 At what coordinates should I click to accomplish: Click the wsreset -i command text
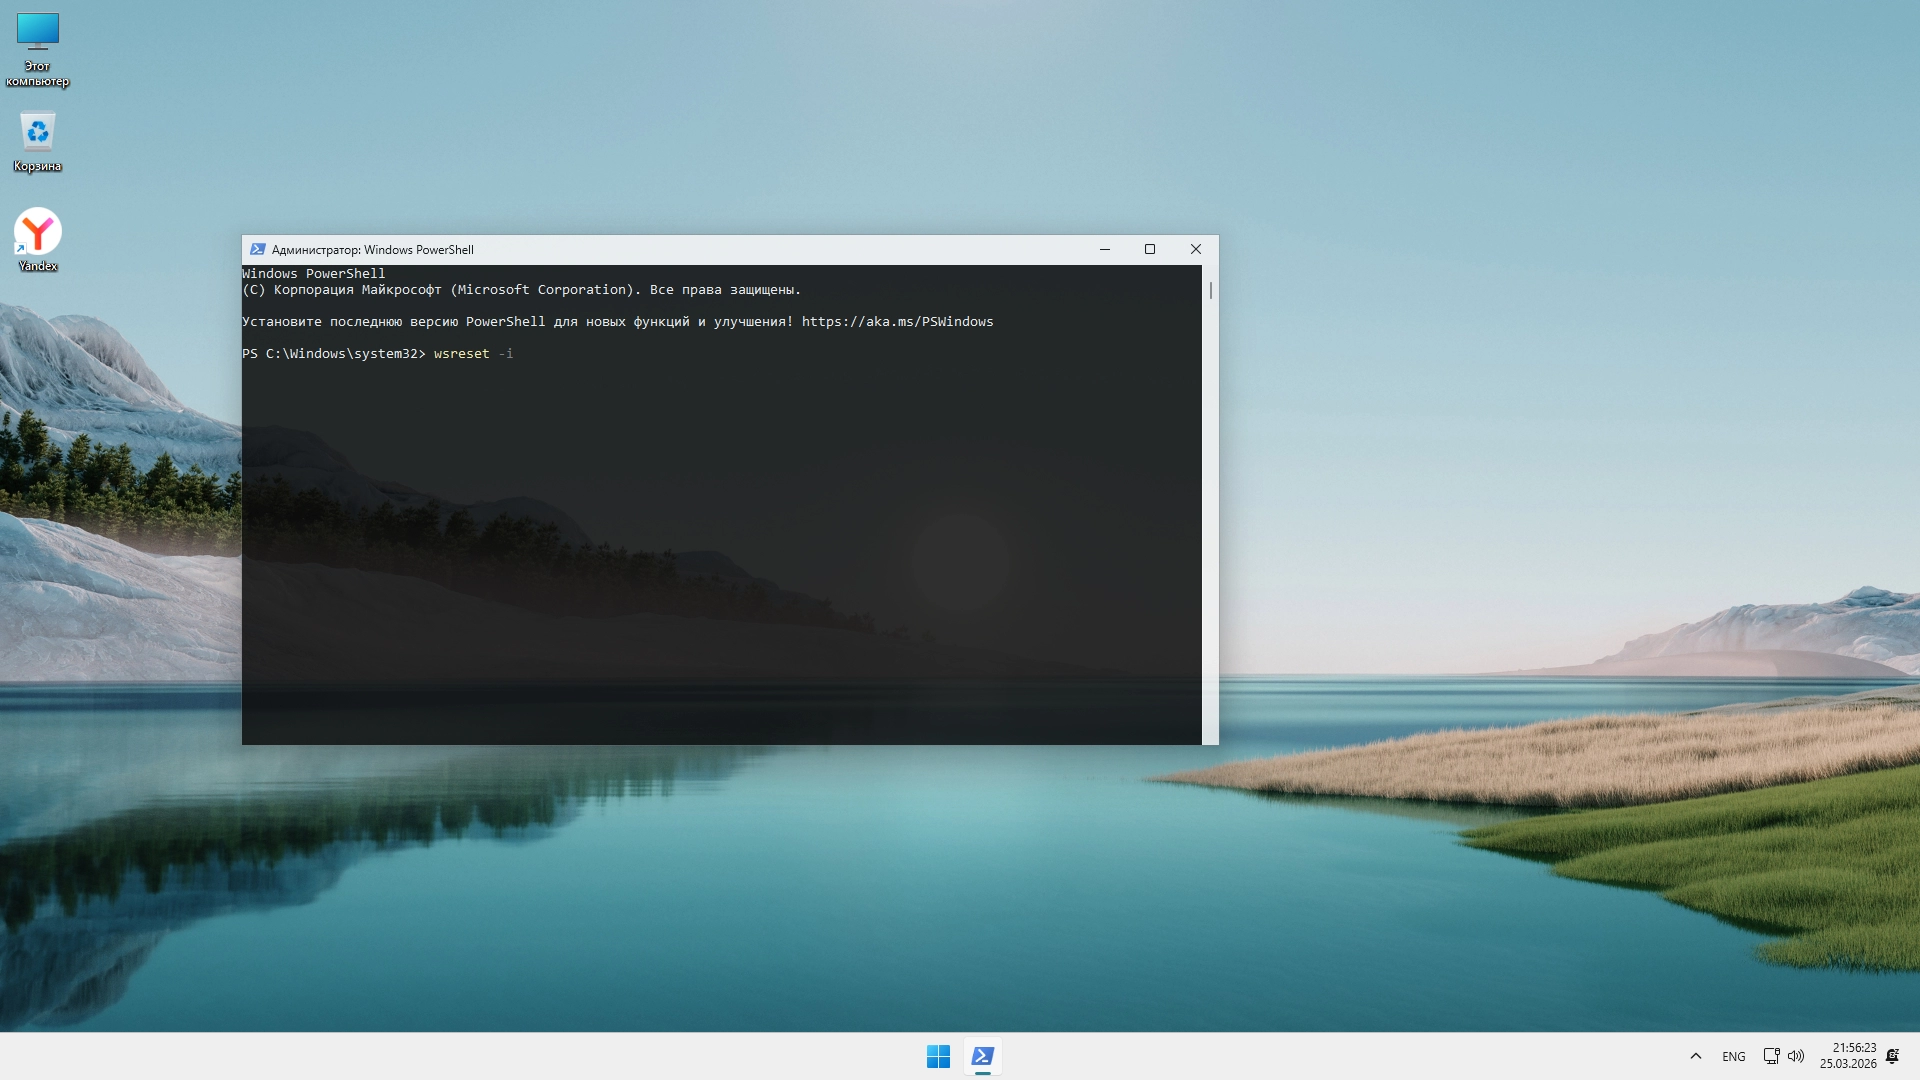coord(473,354)
